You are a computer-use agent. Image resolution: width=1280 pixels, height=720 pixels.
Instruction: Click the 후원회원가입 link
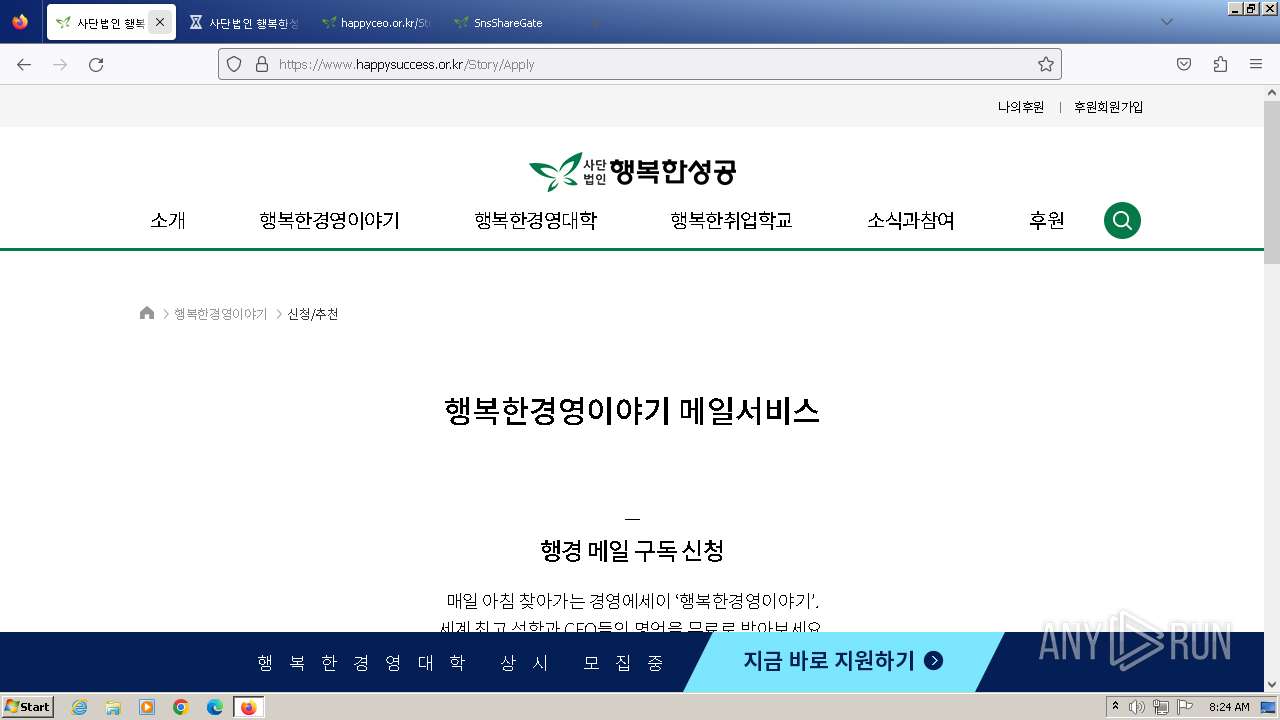[x=1108, y=107]
